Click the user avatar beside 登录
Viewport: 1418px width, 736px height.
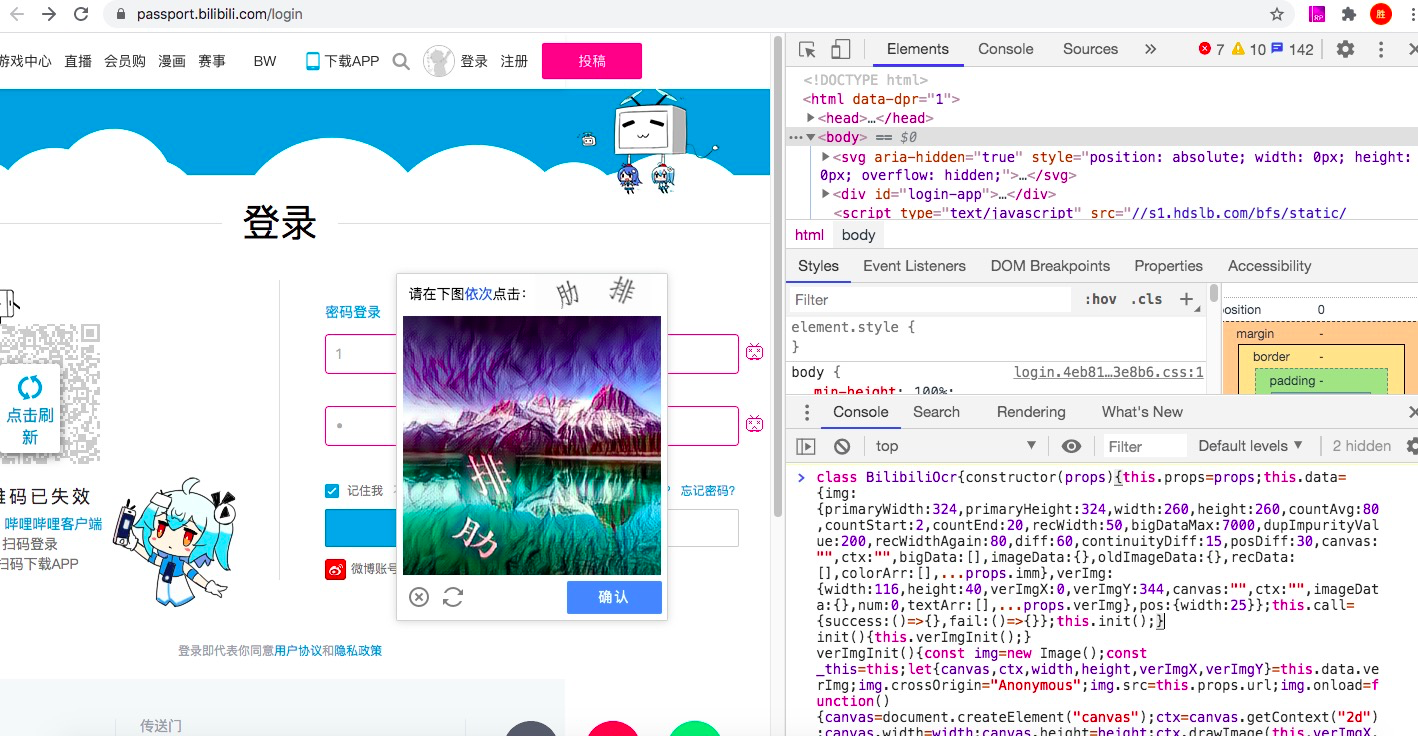(439, 61)
